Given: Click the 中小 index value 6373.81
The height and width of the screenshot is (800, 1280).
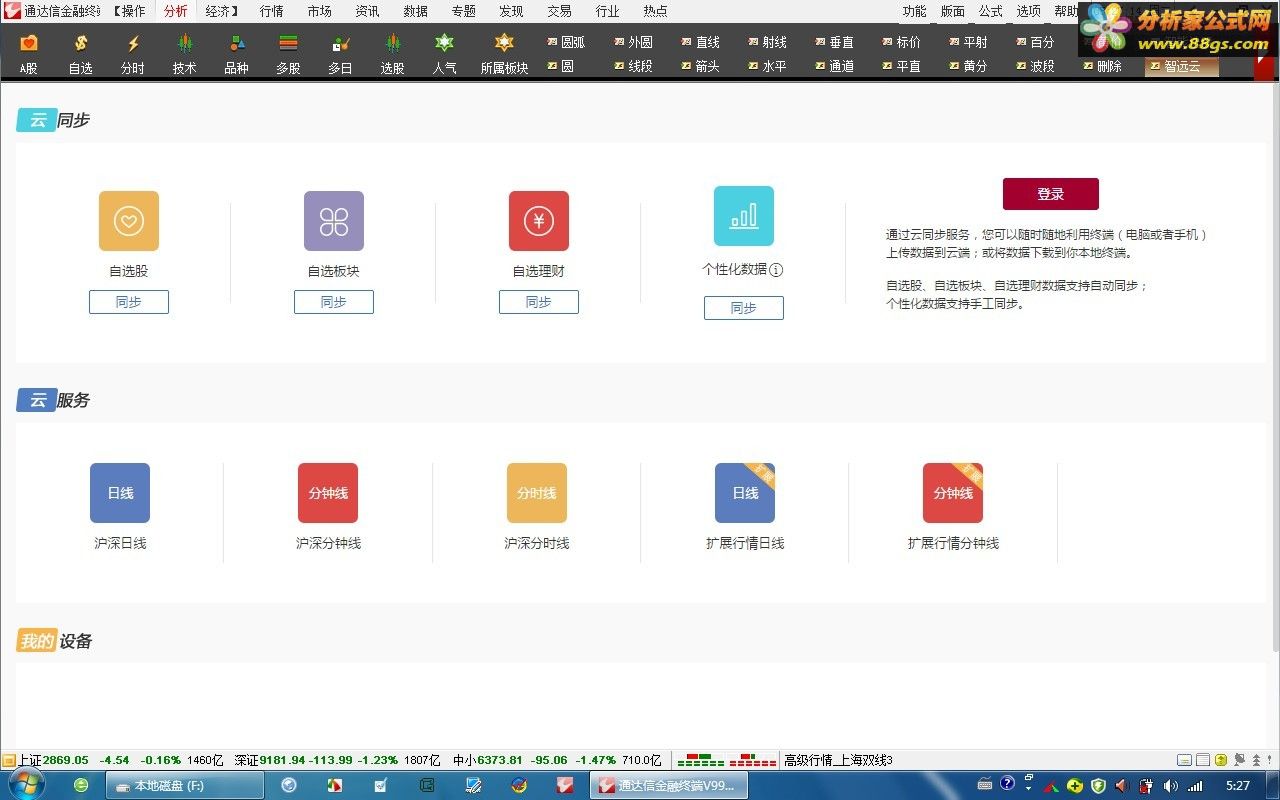Looking at the screenshot, I should click(500, 760).
